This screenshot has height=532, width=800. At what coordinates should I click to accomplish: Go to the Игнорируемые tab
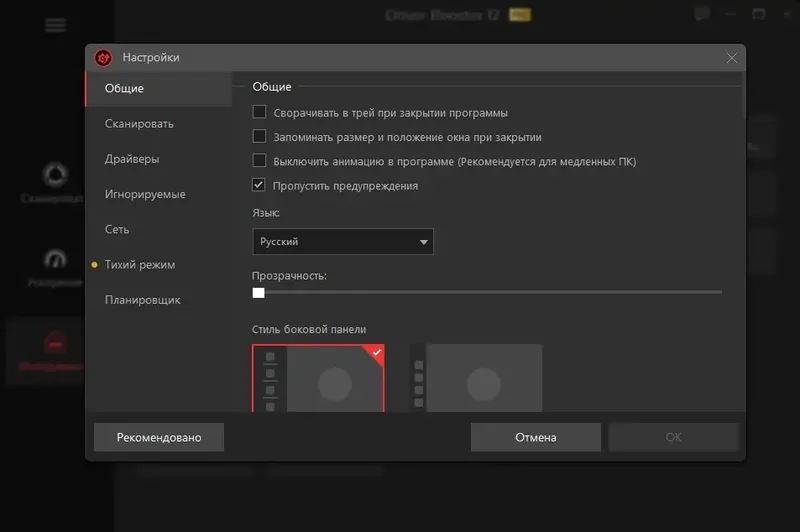(x=159, y=194)
